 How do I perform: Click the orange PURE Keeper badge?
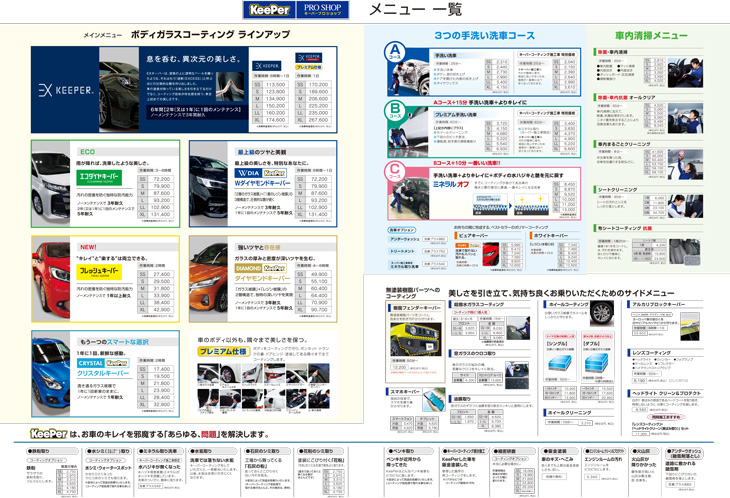tap(468, 245)
